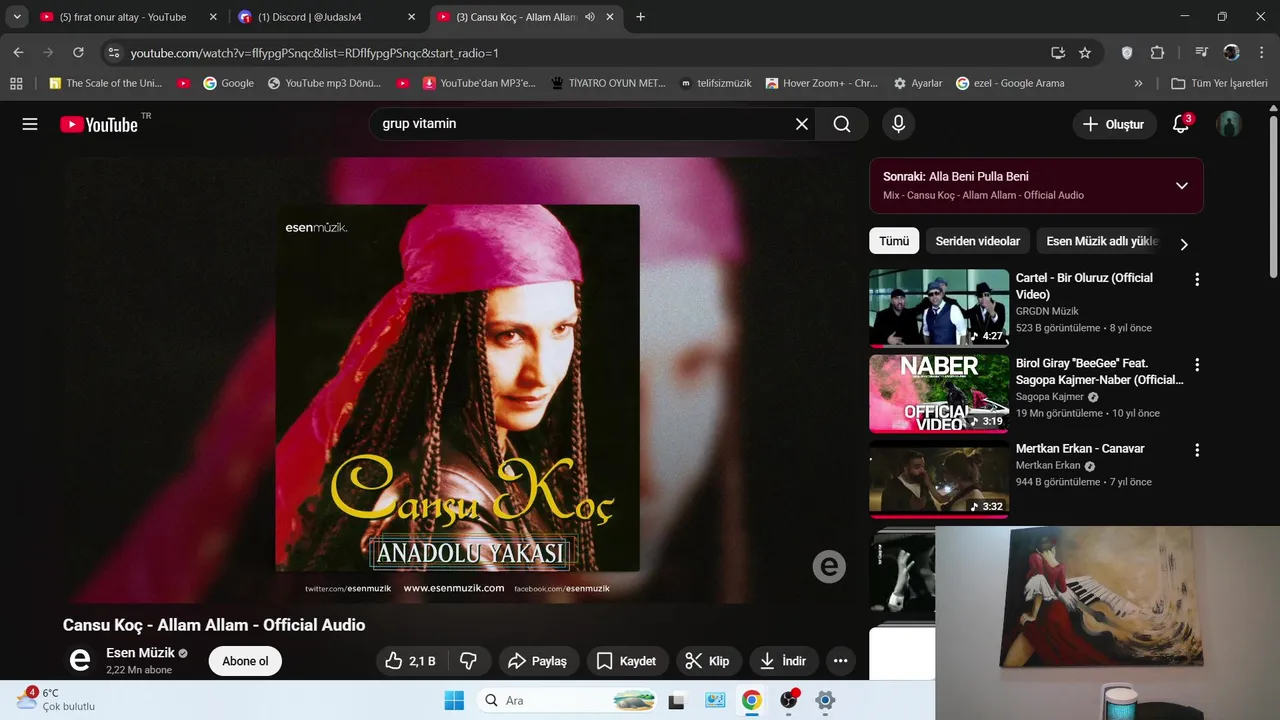Click the Windows taskbar Ara search box
The image size is (1280, 720).
567,700
